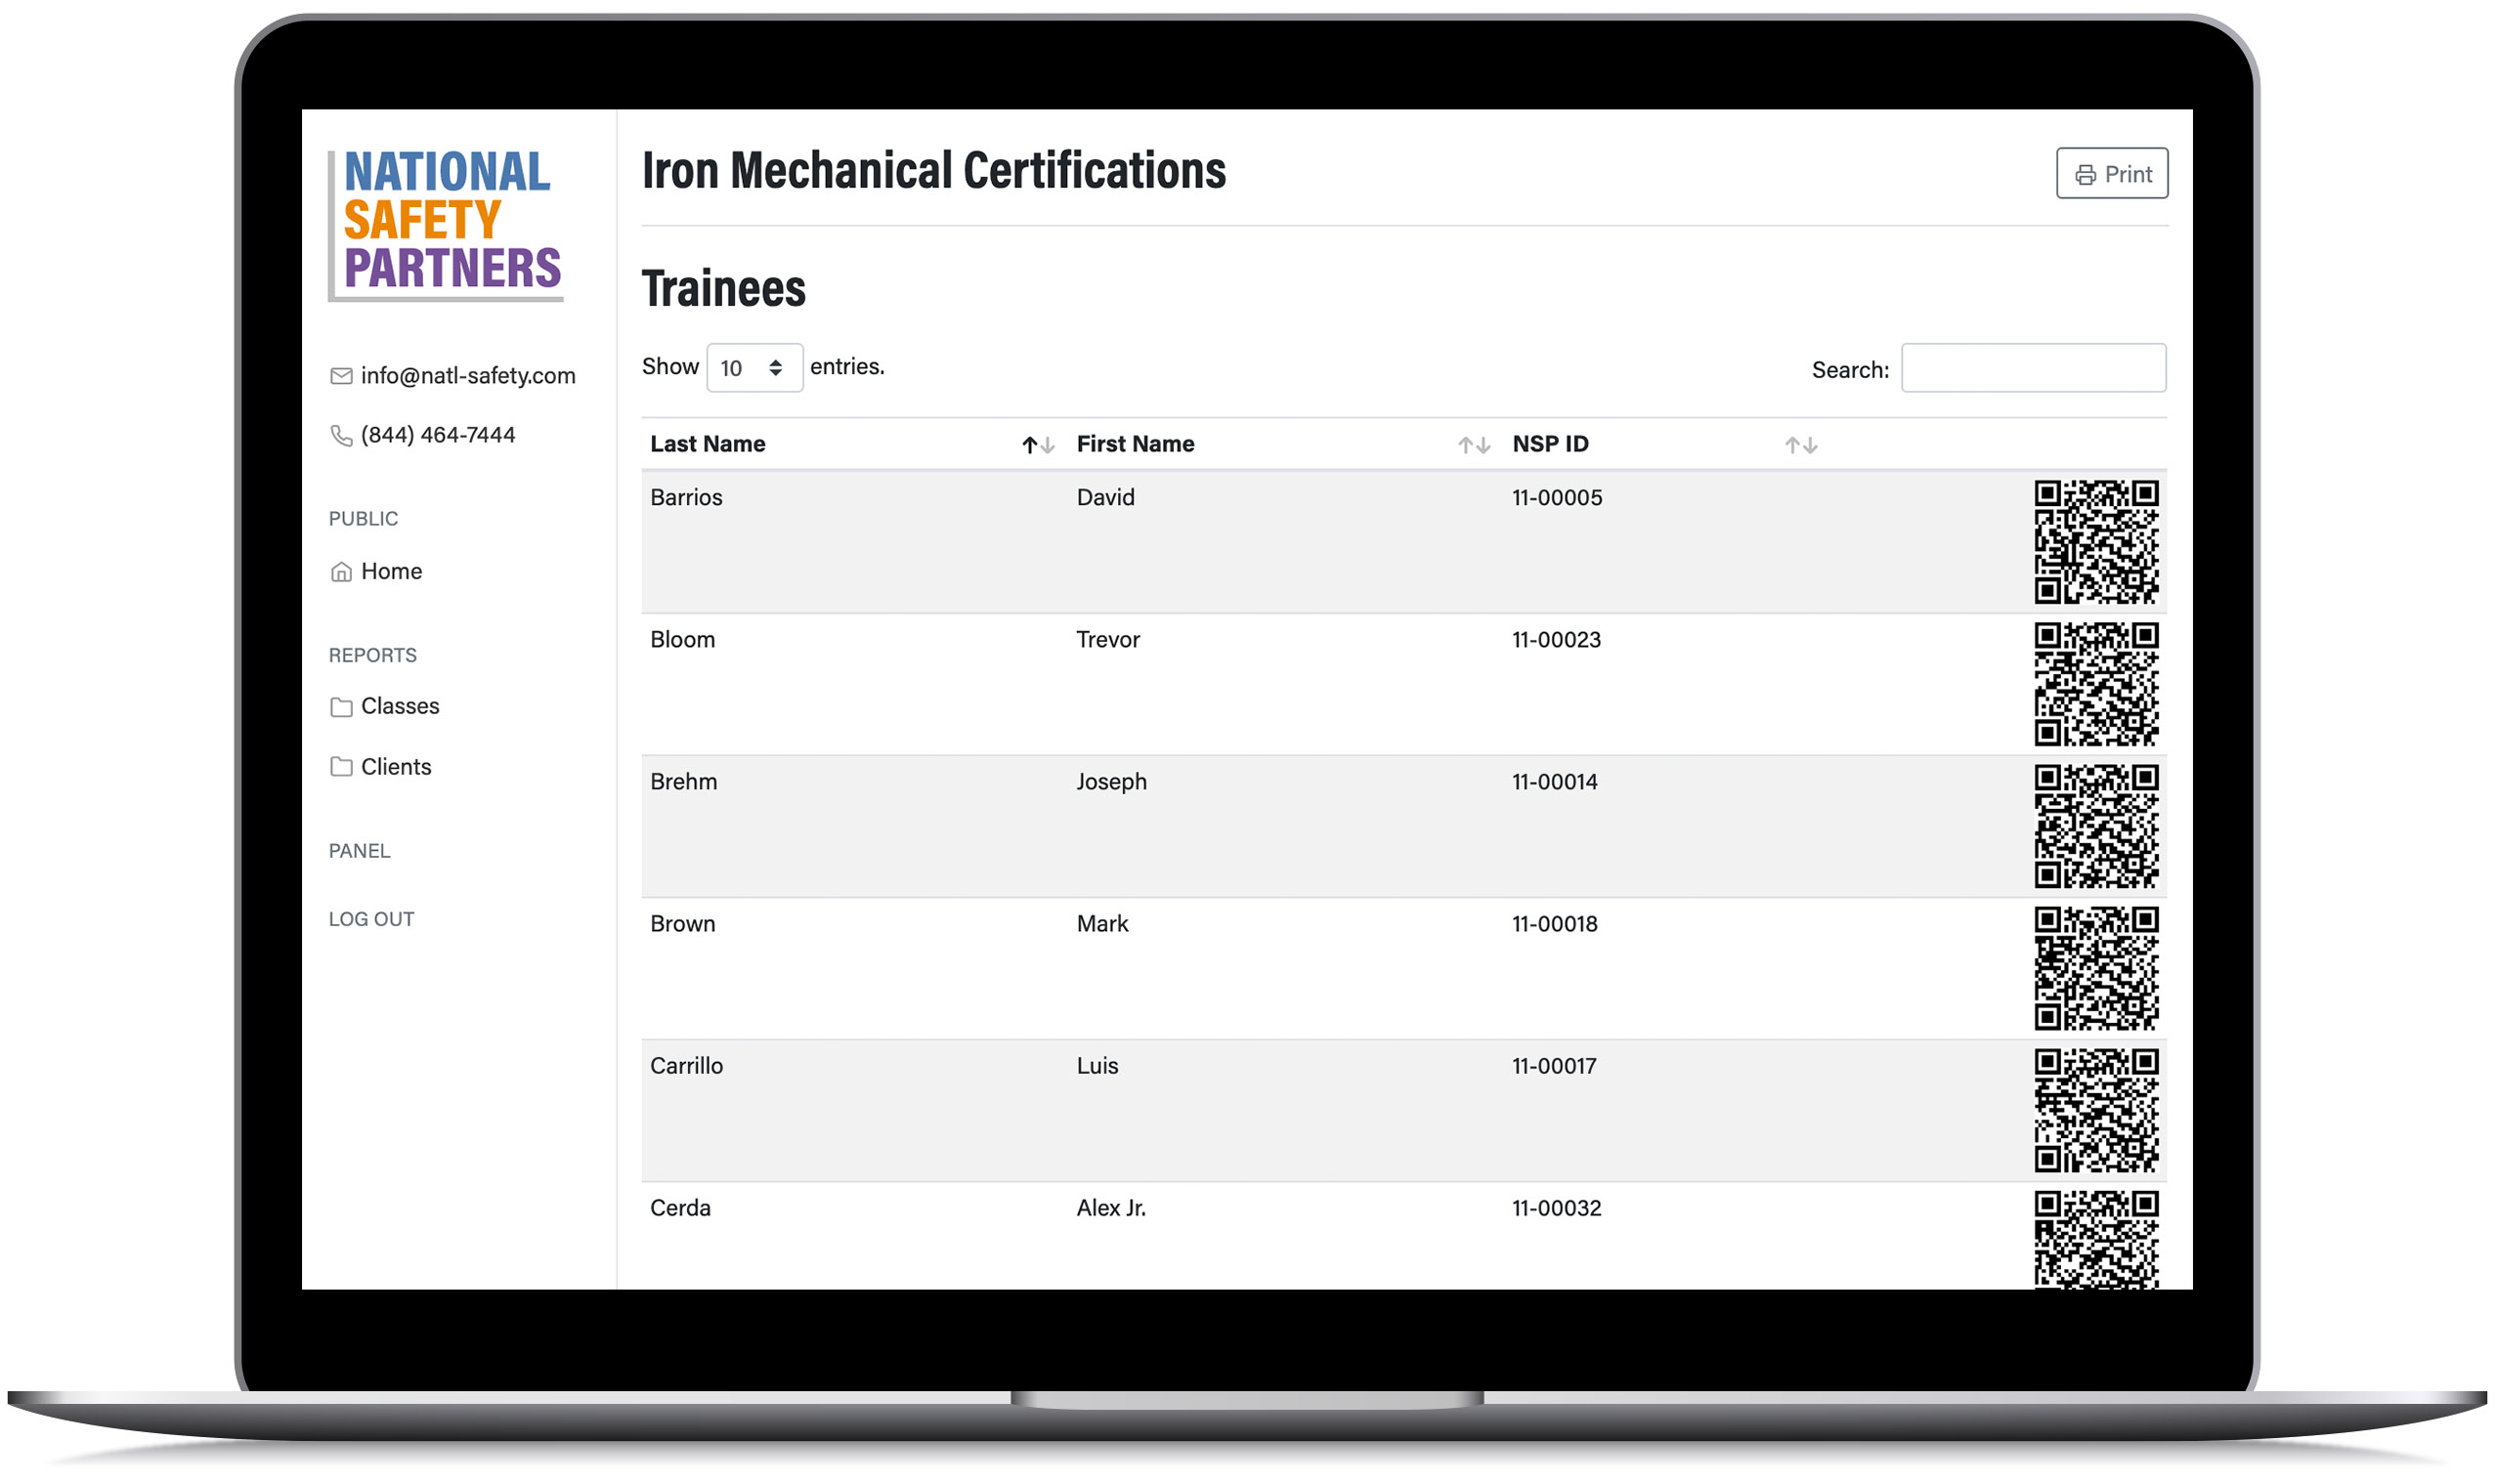Click the First Name column header

pos(1135,444)
